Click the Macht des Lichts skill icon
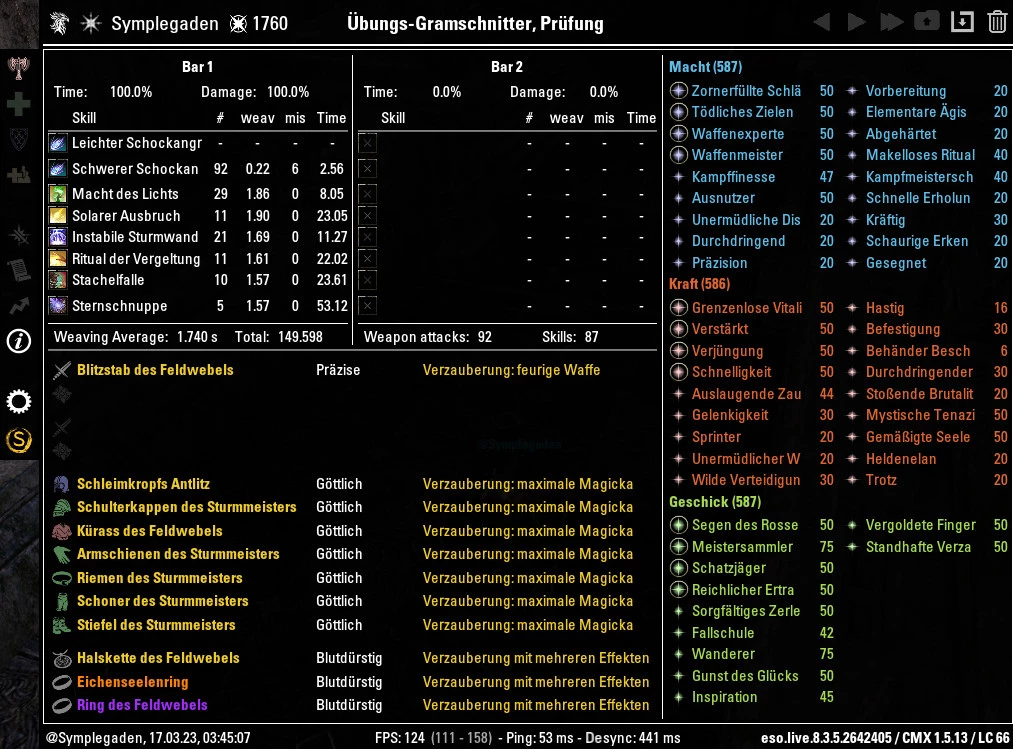Image resolution: width=1013 pixels, height=749 pixels. [x=57, y=194]
